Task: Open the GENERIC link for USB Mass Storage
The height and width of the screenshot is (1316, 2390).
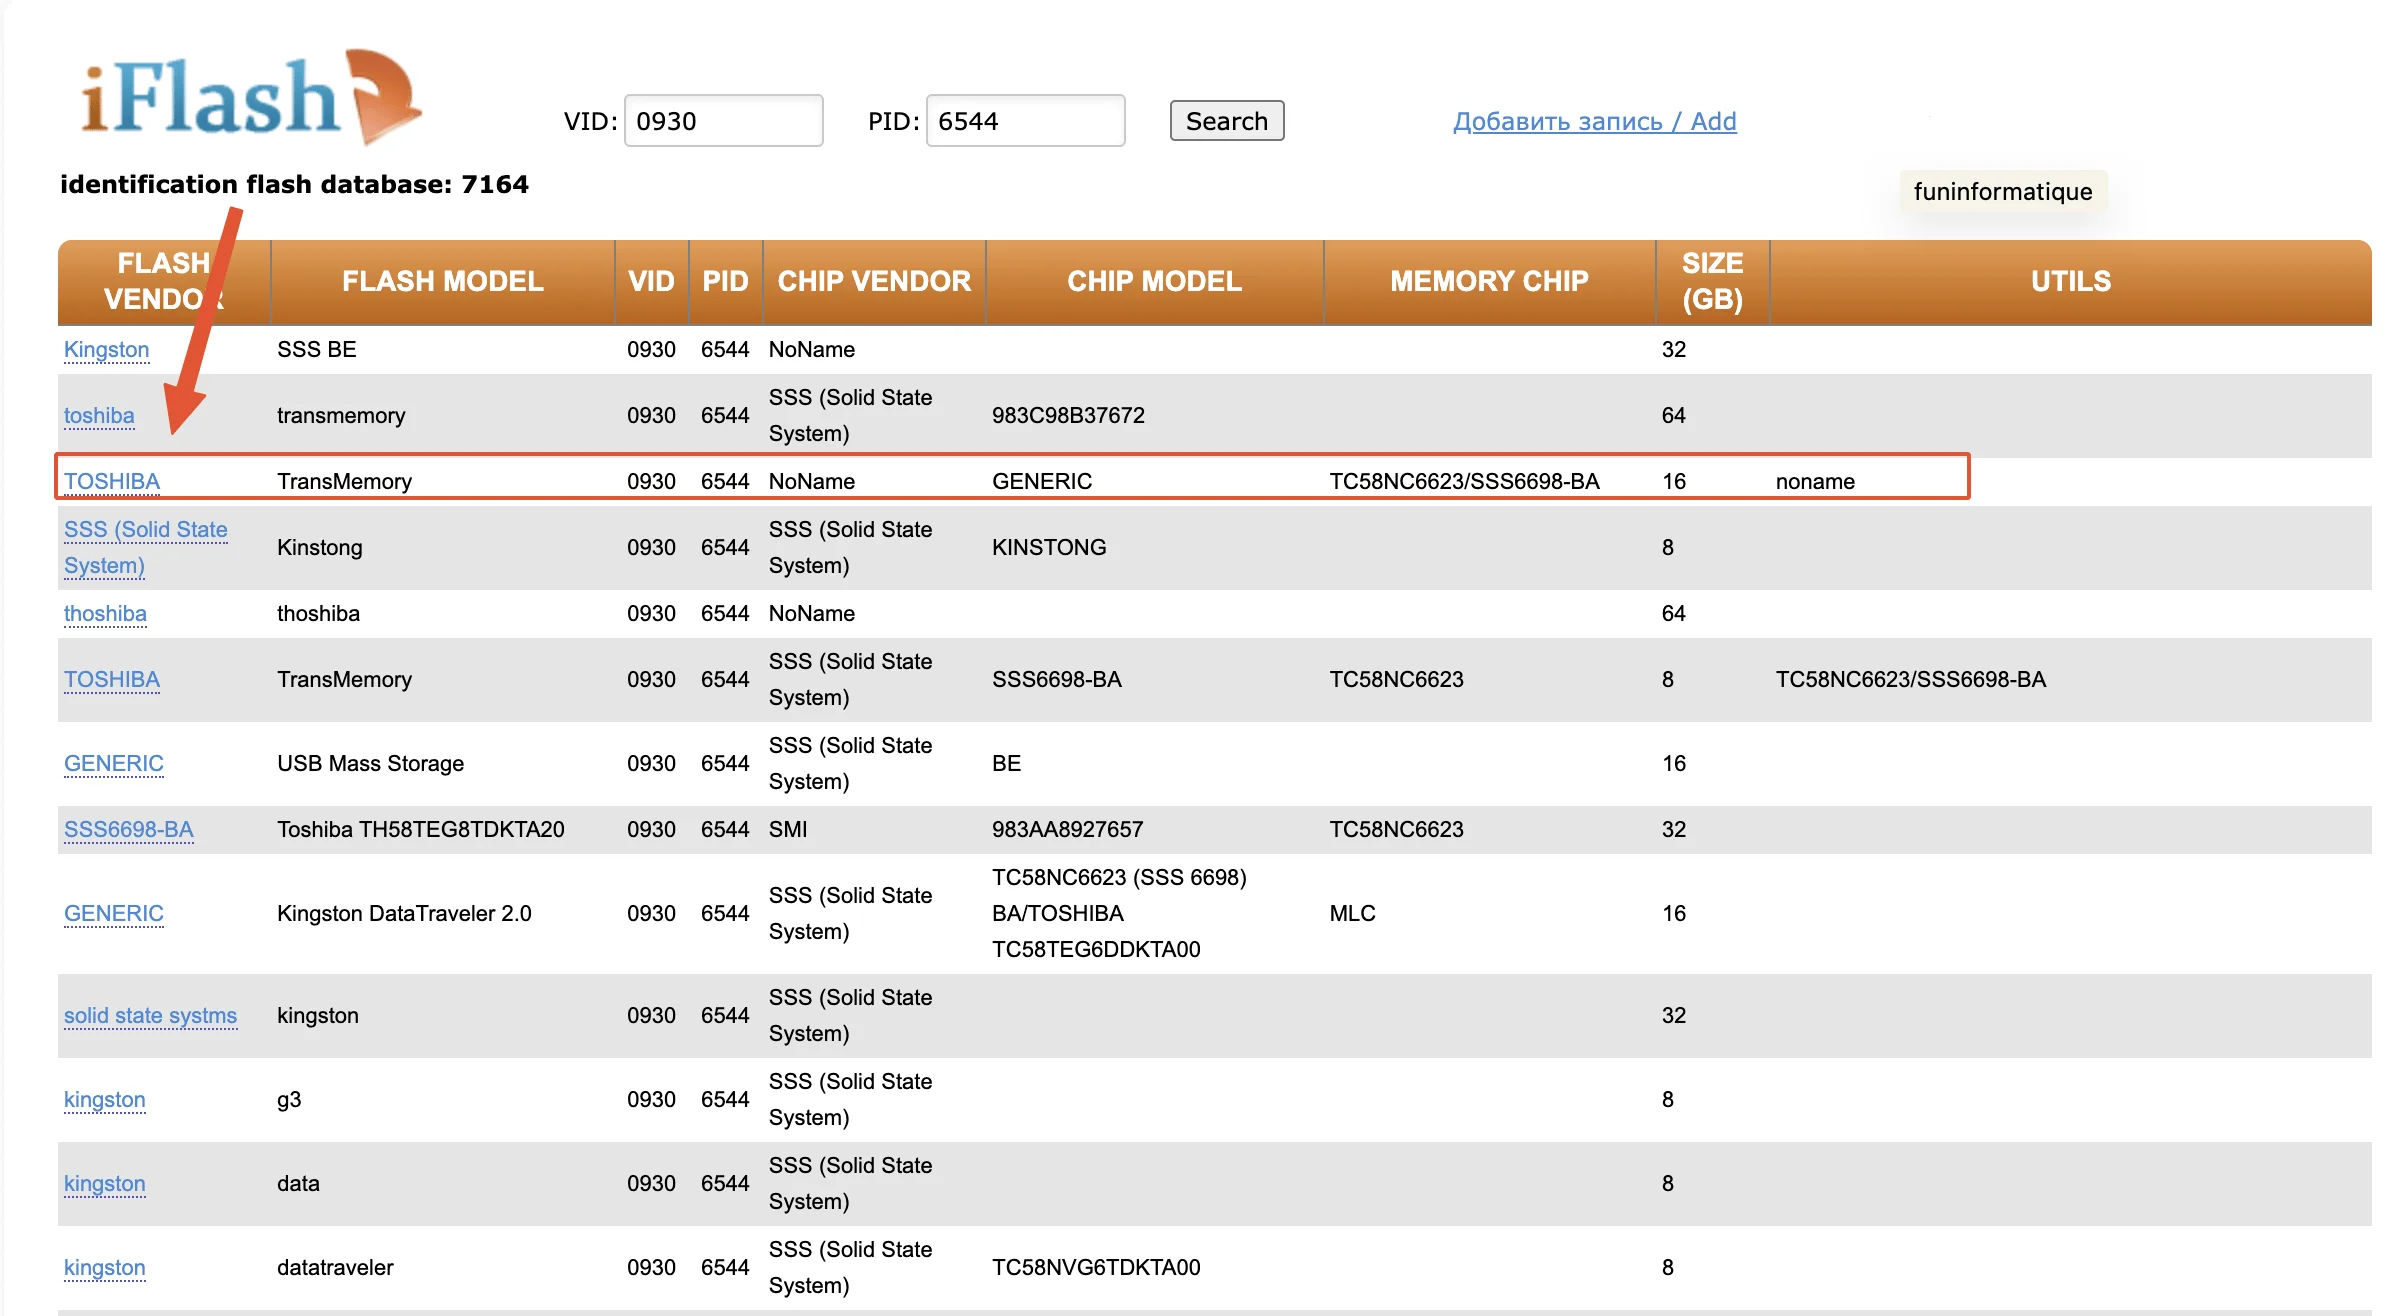Action: (113, 764)
